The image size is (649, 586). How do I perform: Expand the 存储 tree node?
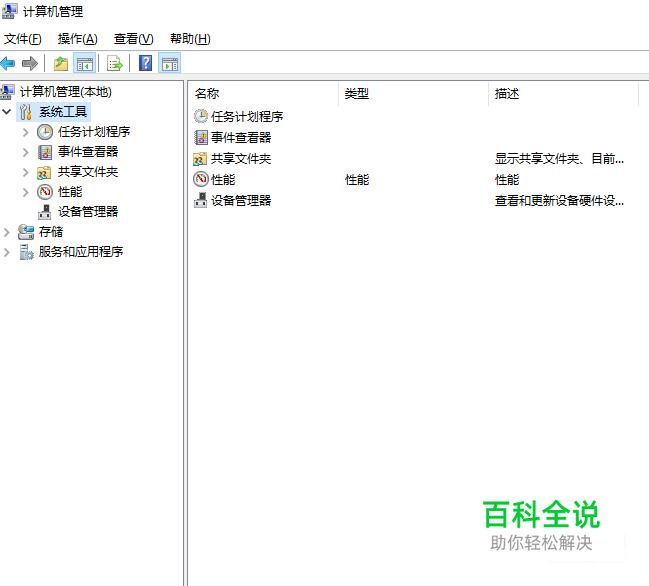tap(6, 232)
